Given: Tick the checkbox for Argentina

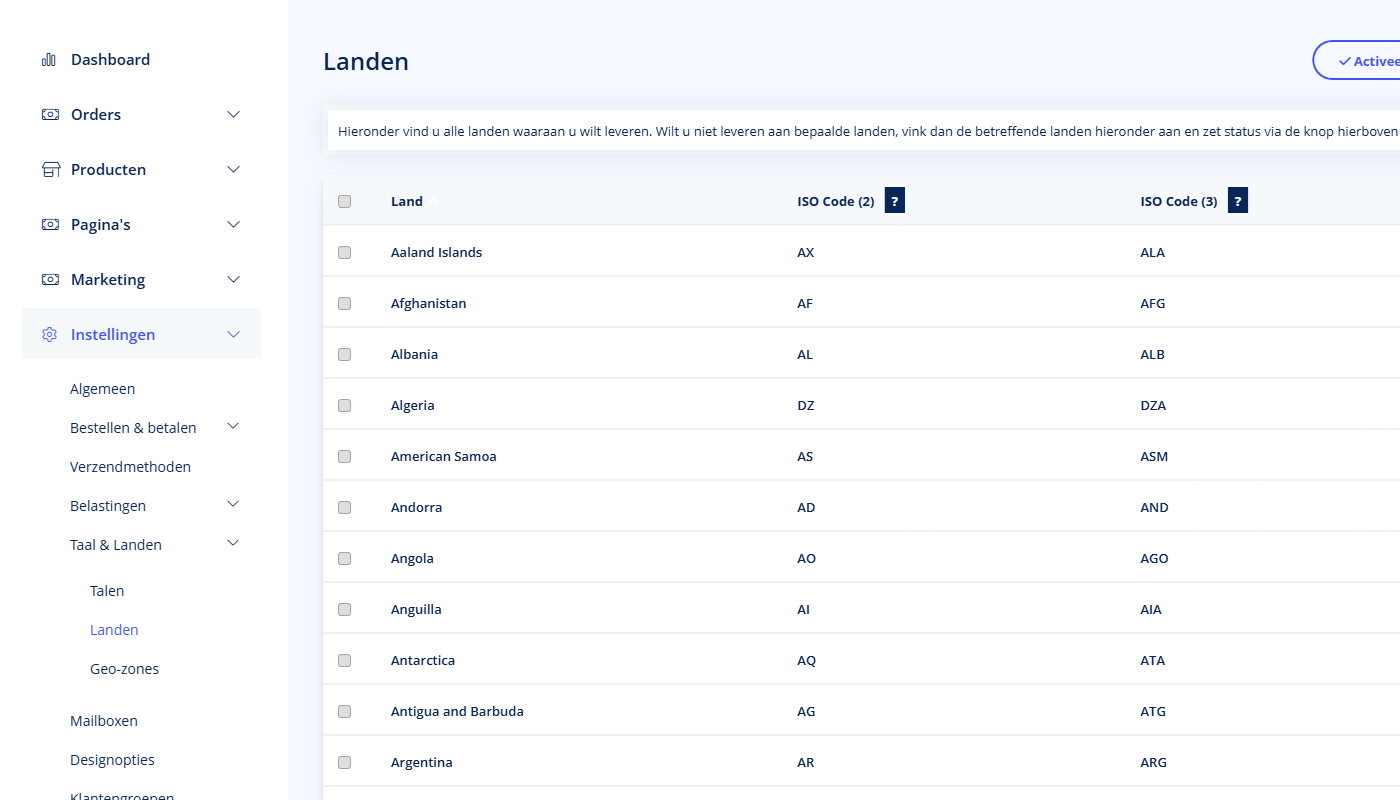Looking at the screenshot, I should click(x=344, y=762).
